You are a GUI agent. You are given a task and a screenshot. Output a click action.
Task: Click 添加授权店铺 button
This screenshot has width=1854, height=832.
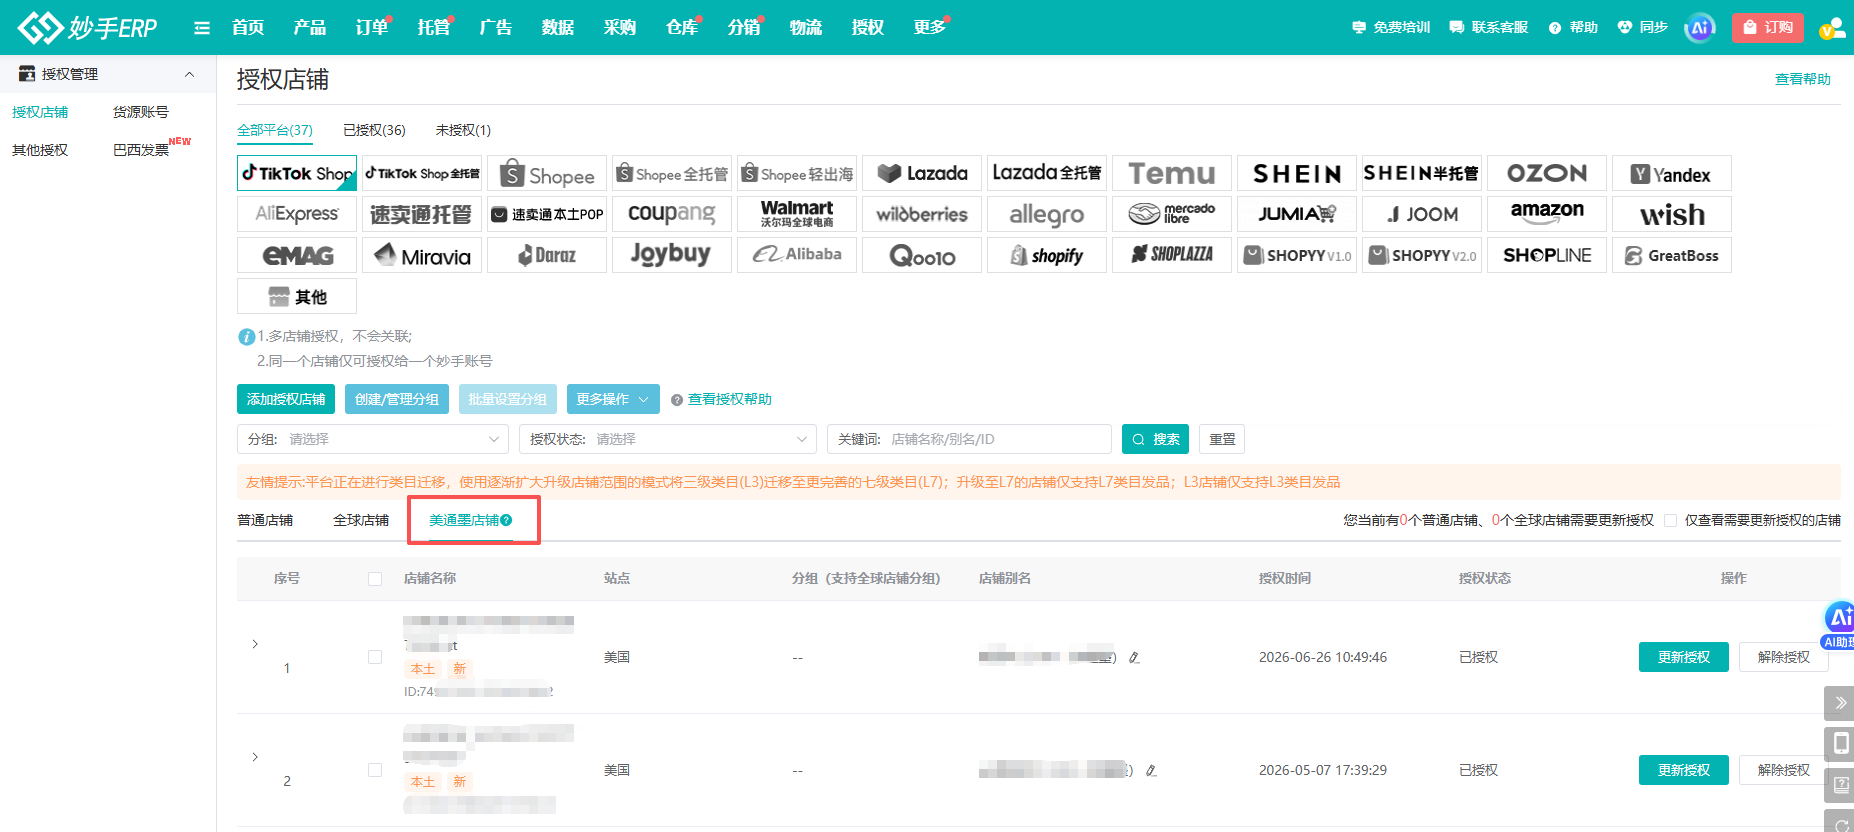[x=286, y=399]
